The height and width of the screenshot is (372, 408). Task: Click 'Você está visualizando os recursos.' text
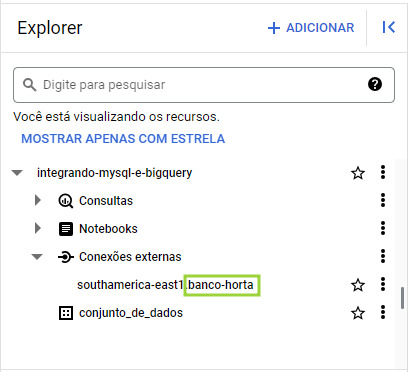(x=116, y=117)
